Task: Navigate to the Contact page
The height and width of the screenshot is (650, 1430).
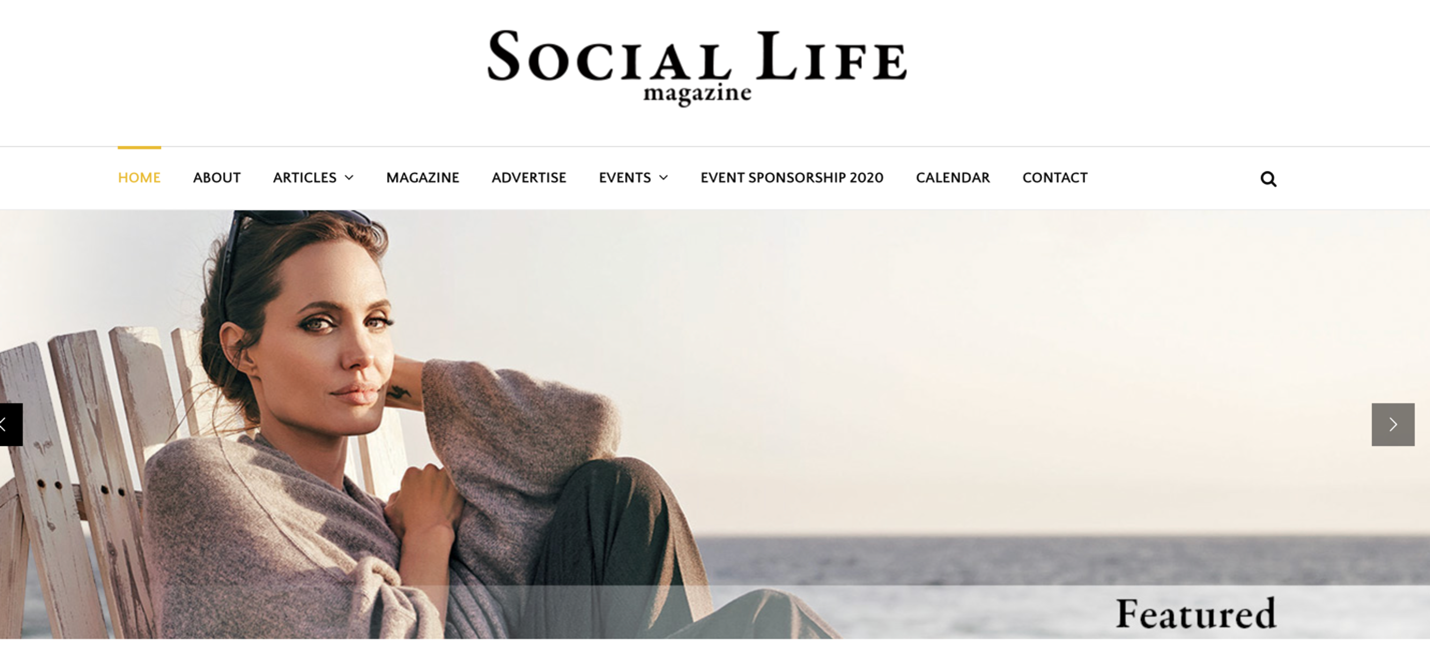Action: tap(1055, 178)
